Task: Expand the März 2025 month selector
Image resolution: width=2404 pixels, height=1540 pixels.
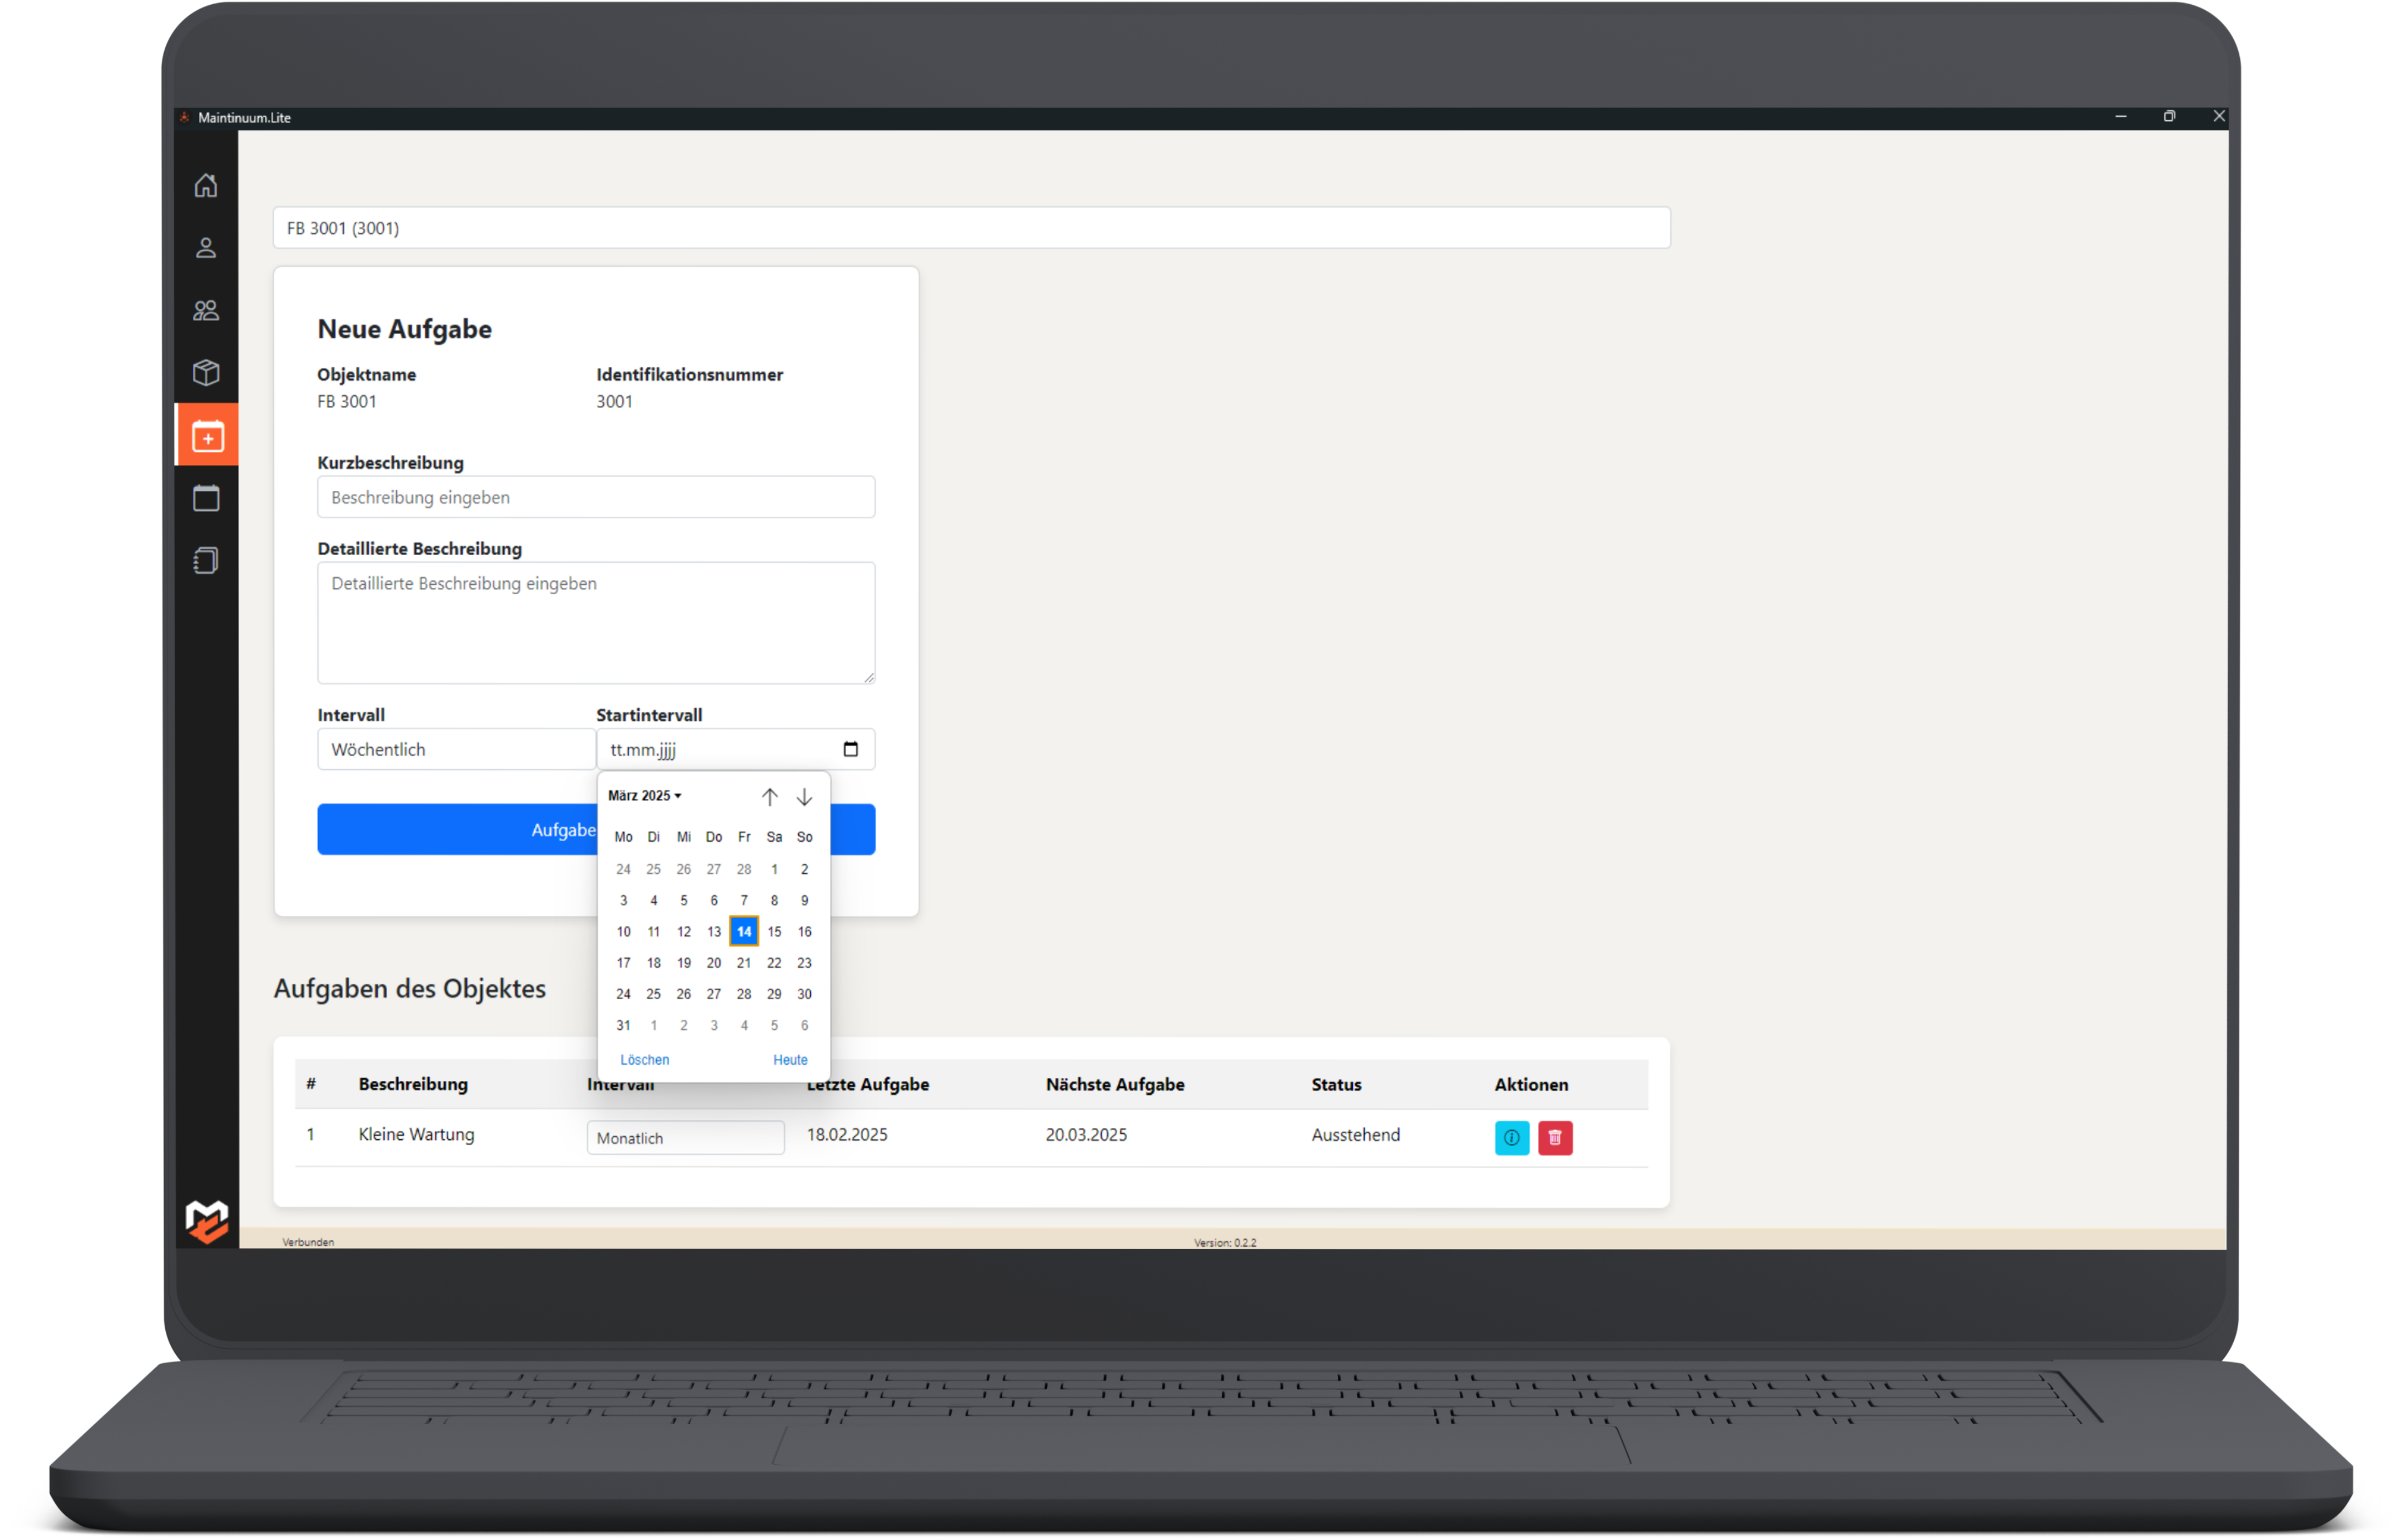Action: (645, 796)
